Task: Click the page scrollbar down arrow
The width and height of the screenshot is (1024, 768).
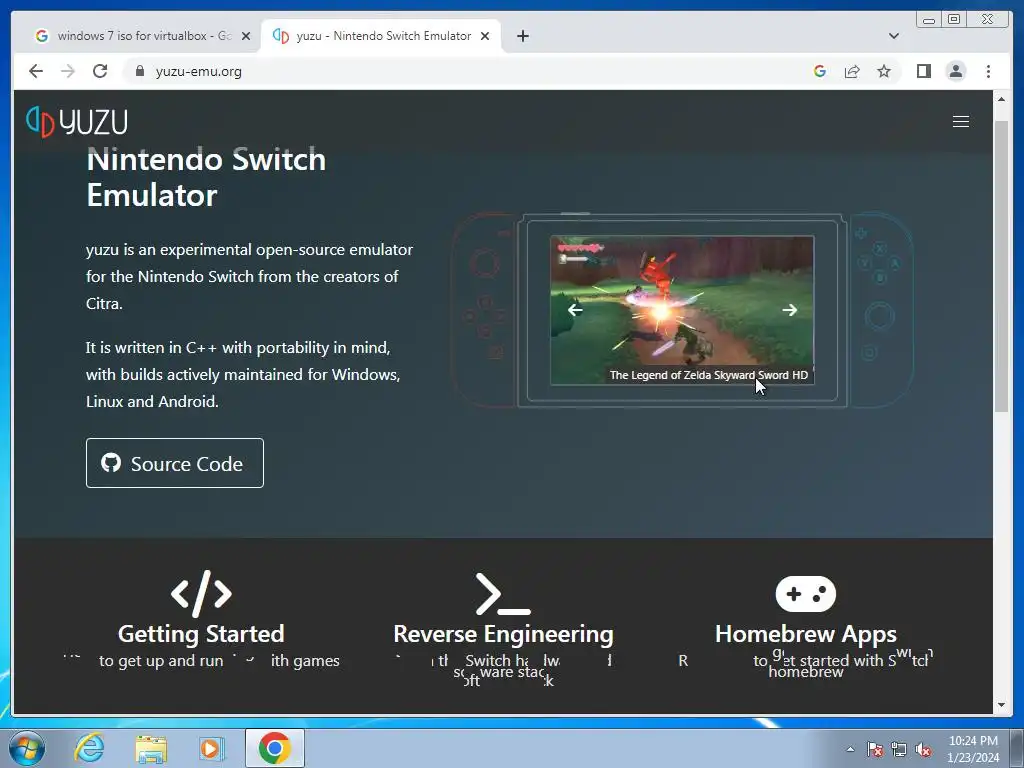Action: pyautogui.click(x=1001, y=705)
